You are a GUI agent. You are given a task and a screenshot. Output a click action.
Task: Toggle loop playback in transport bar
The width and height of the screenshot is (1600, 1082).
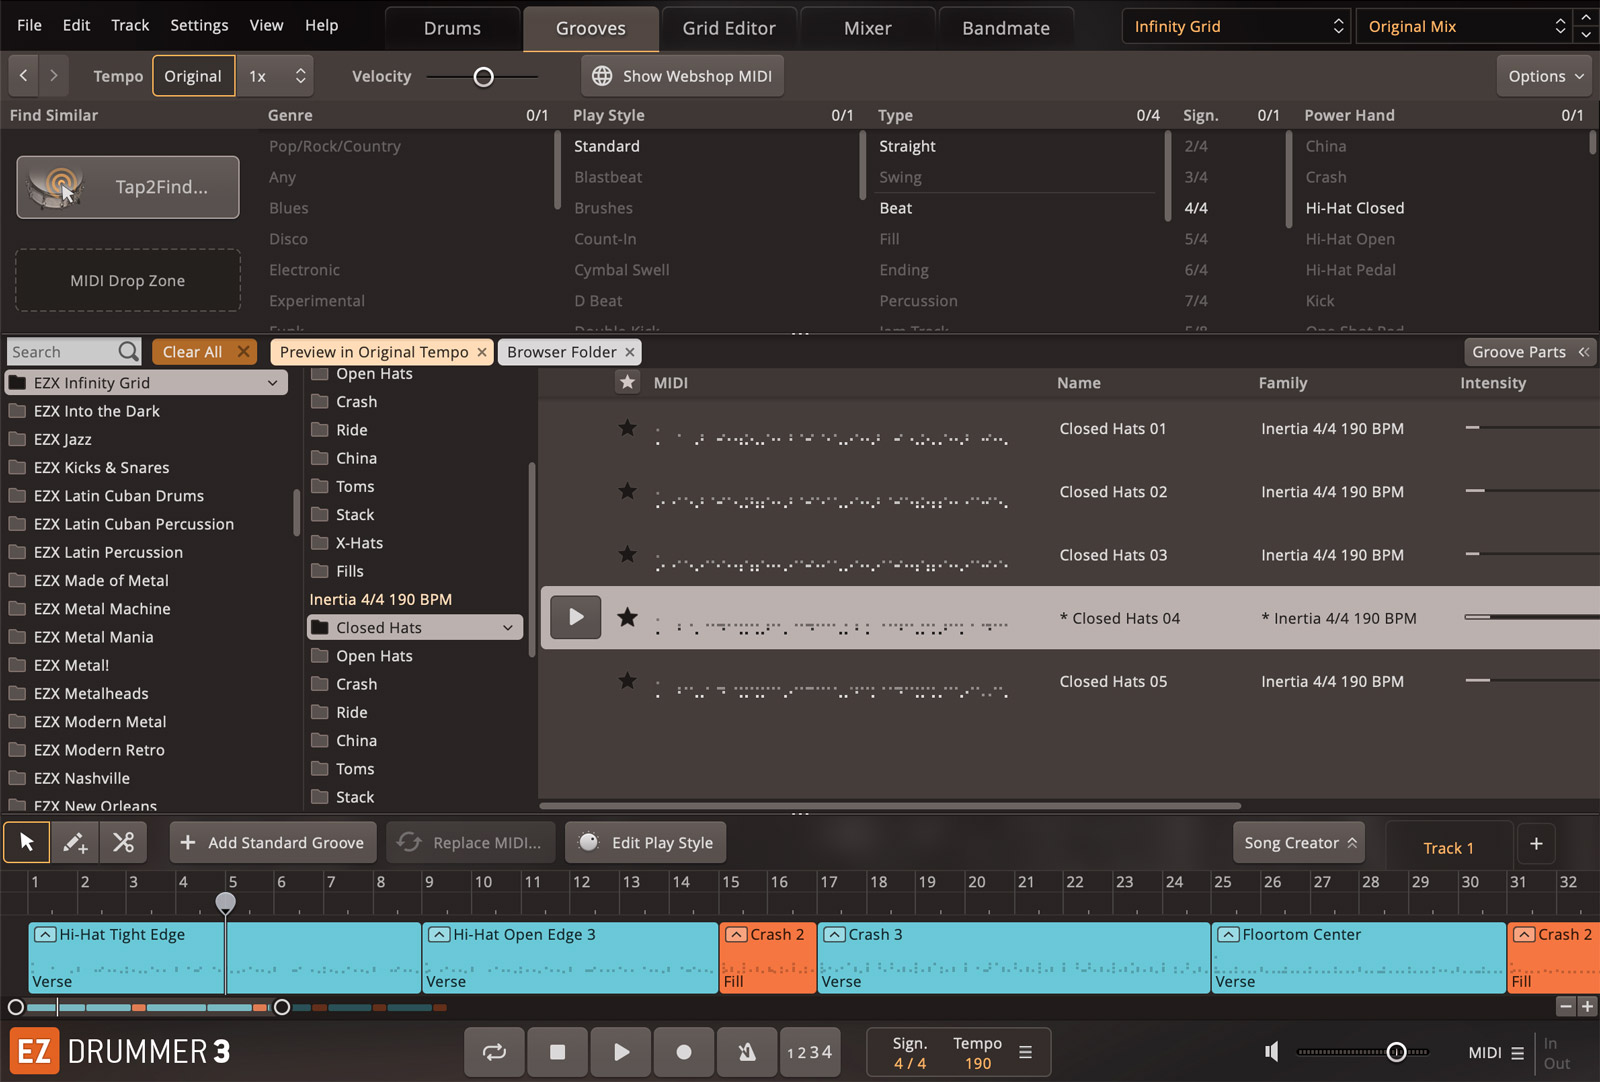(494, 1052)
